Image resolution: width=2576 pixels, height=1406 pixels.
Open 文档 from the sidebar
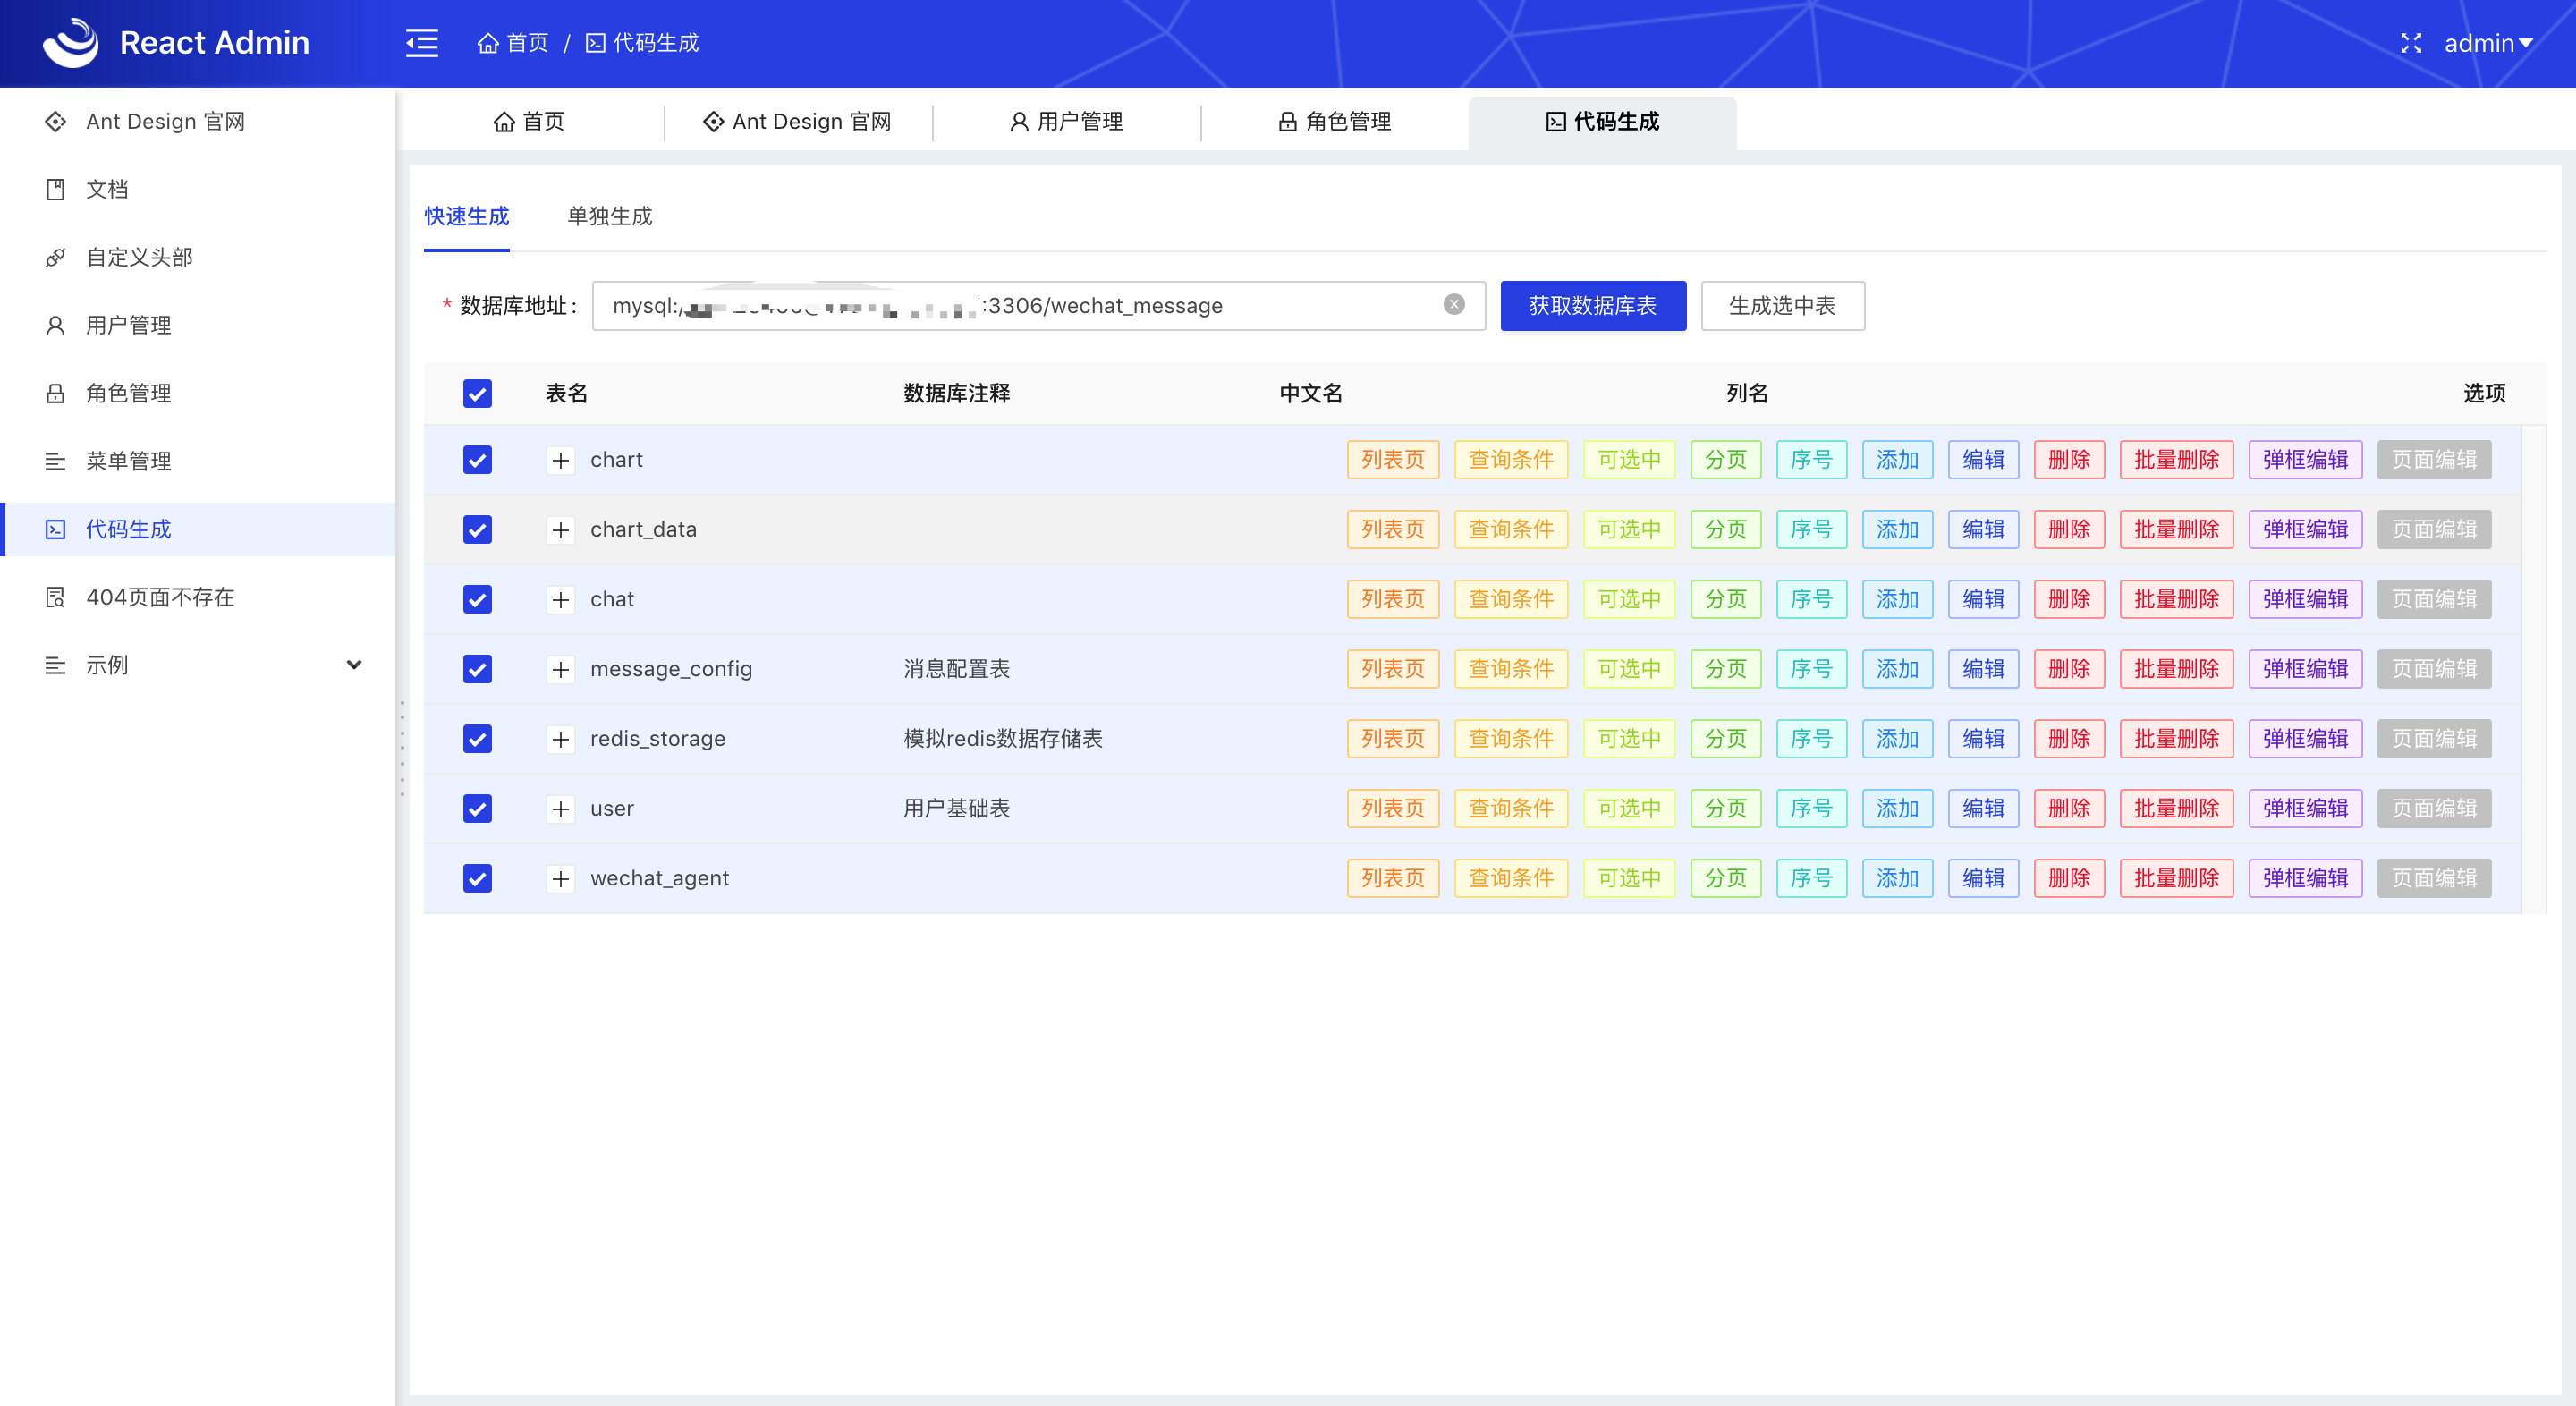(107, 189)
